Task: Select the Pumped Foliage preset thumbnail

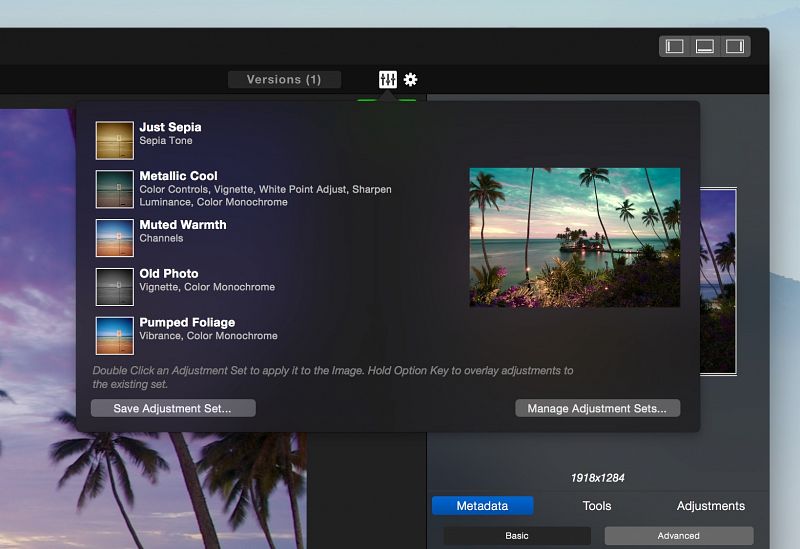Action: click(x=114, y=335)
